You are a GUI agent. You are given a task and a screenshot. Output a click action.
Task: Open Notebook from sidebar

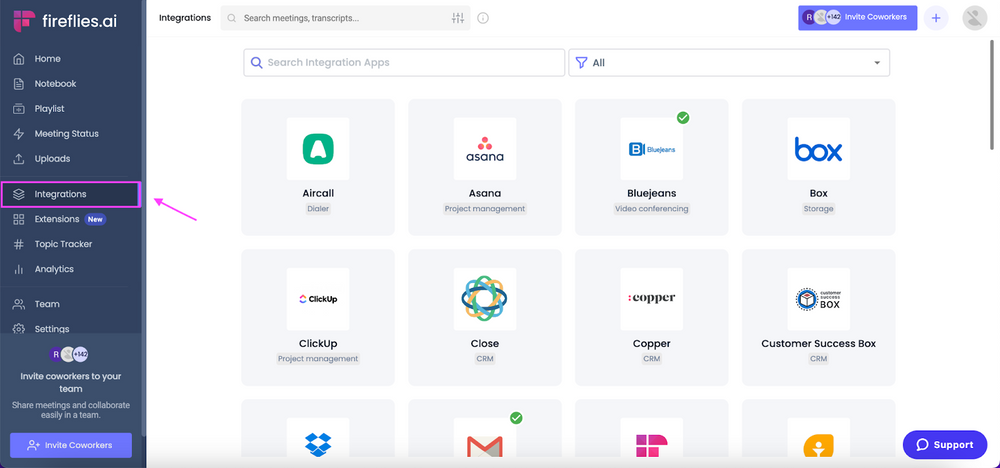(55, 84)
